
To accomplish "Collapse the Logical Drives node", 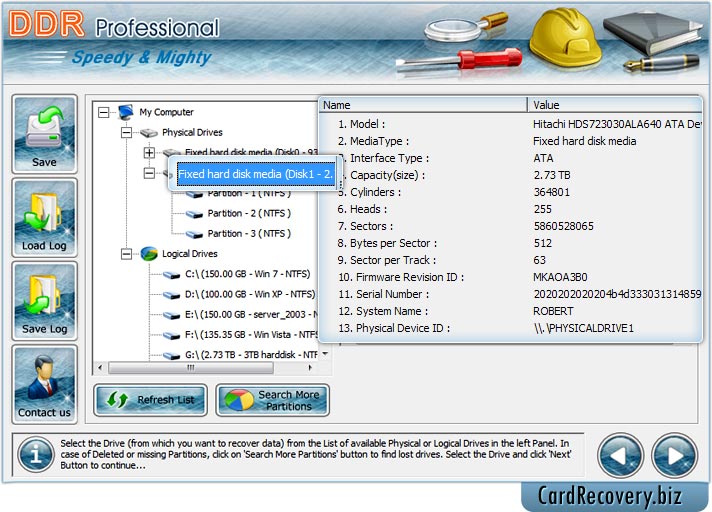I will (126, 254).
